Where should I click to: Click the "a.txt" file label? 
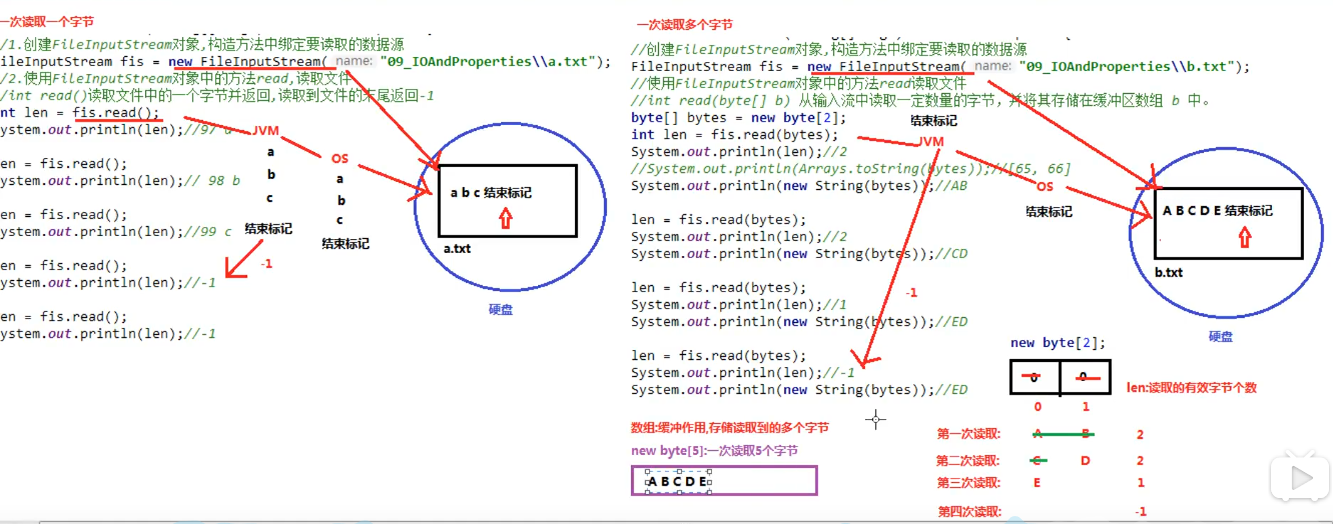click(x=457, y=248)
